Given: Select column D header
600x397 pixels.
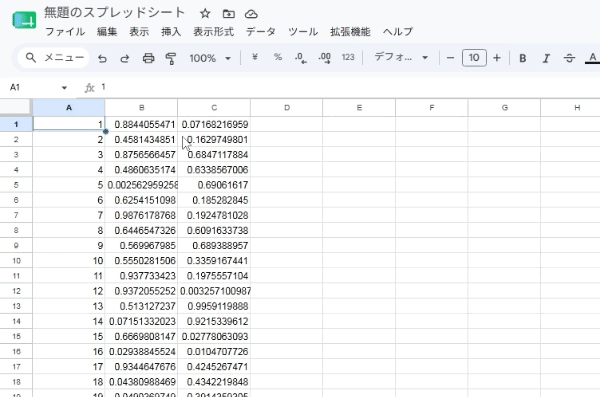Looking at the screenshot, I should coord(287,108).
